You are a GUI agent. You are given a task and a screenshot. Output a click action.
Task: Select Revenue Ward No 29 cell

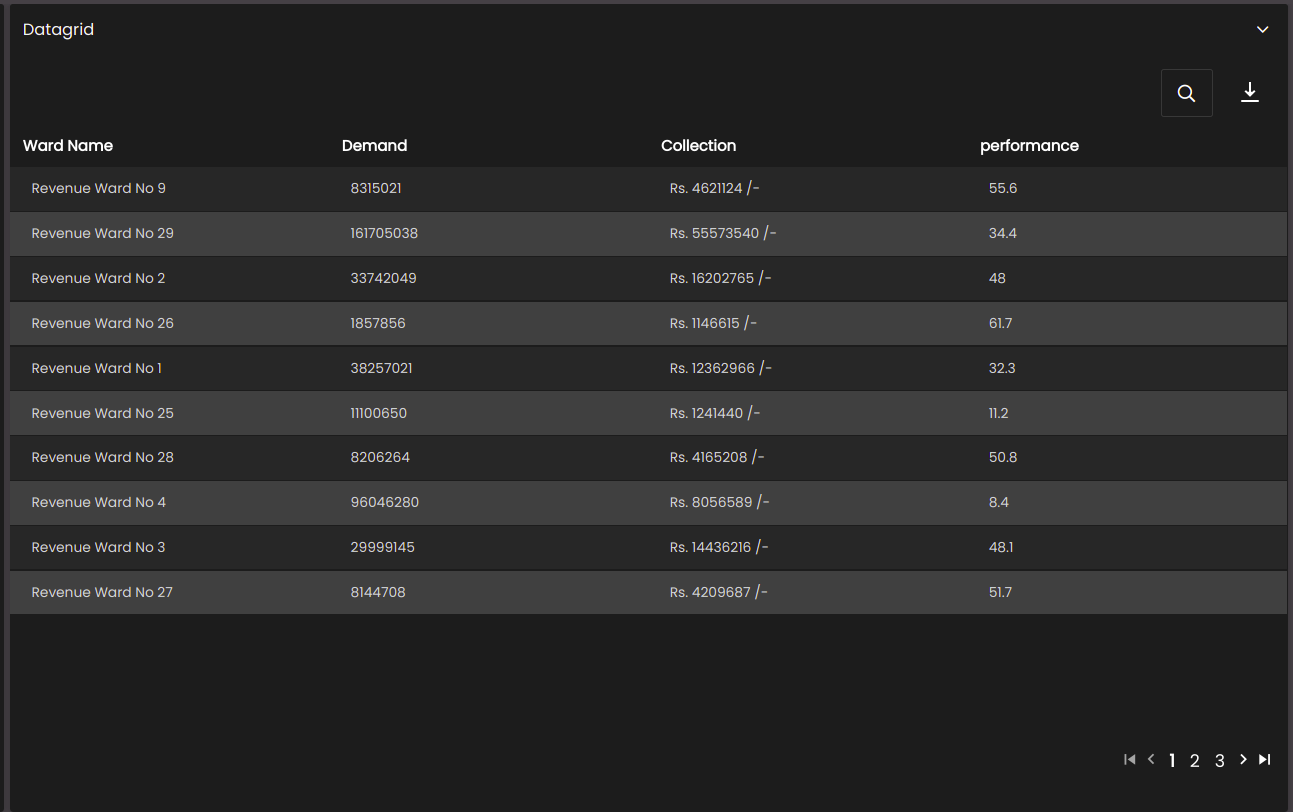pos(102,233)
